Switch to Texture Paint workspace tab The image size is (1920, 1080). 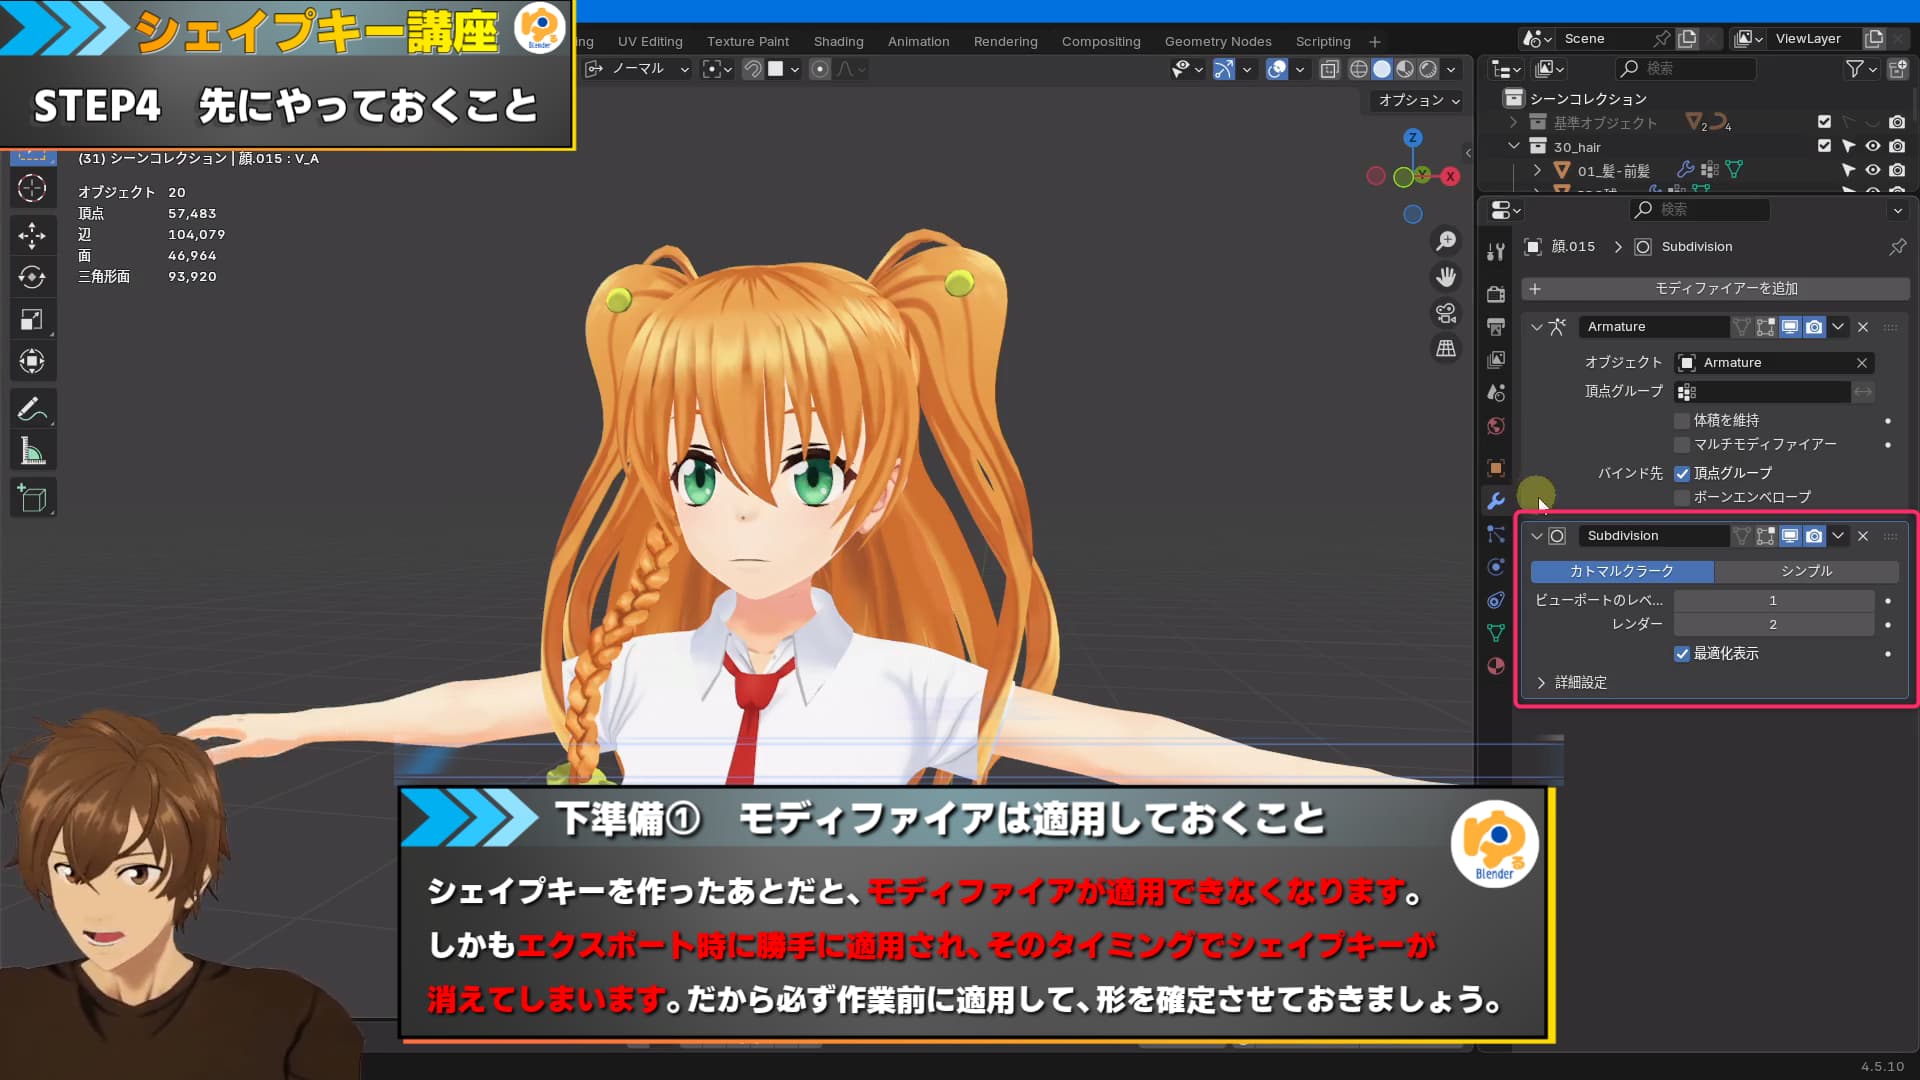click(x=748, y=41)
